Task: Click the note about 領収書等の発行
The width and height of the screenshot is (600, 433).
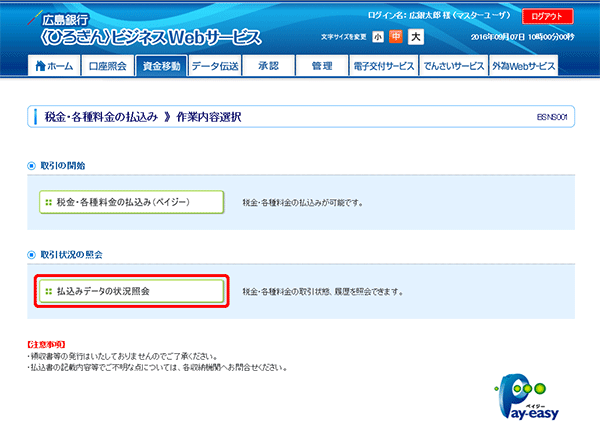Action: pos(122,356)
